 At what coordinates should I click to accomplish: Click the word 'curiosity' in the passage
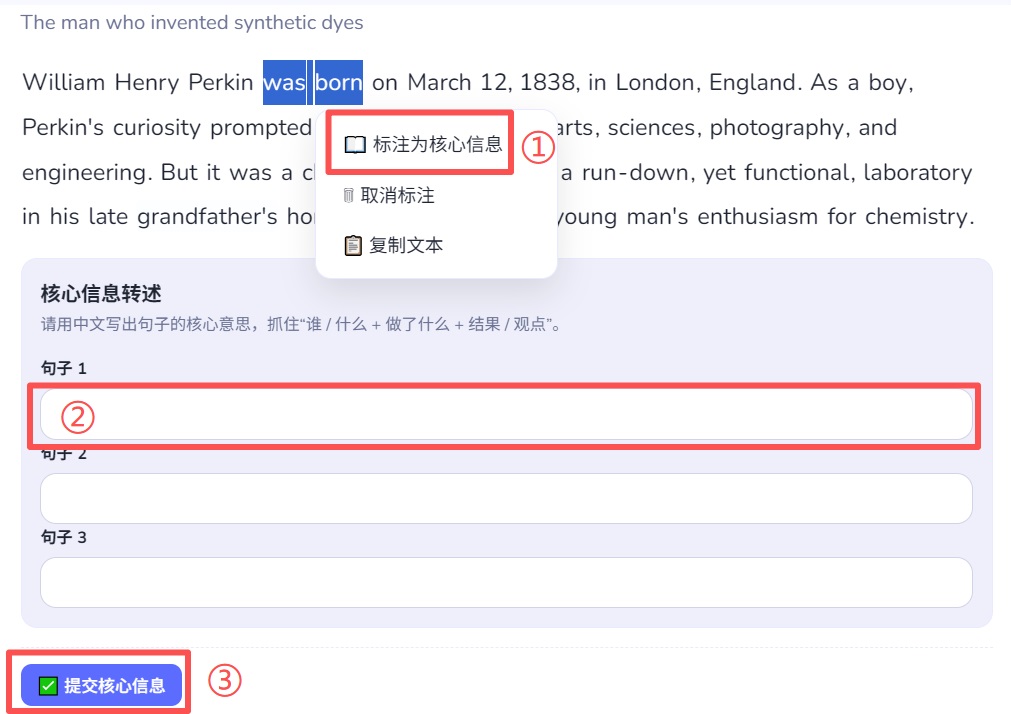[x=157, y=128]
